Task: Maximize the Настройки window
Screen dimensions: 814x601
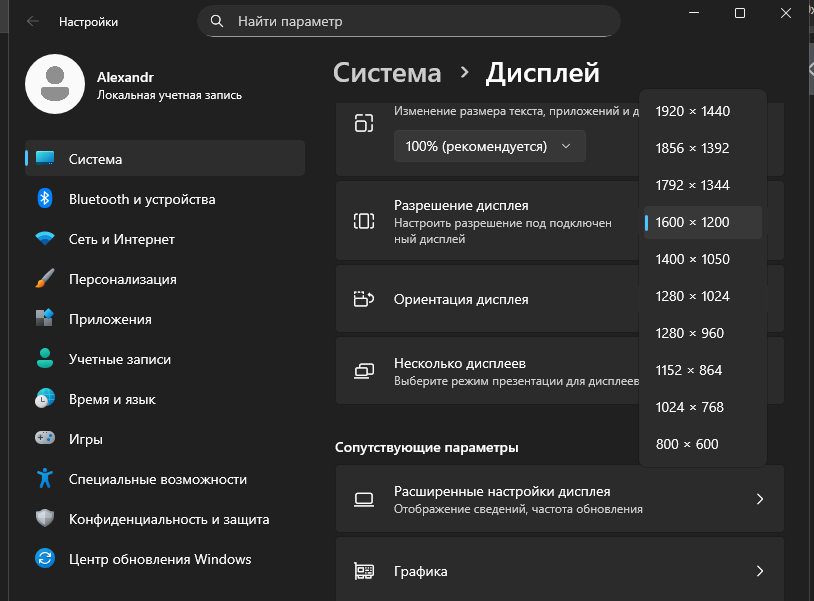Action: click(740, 13)
